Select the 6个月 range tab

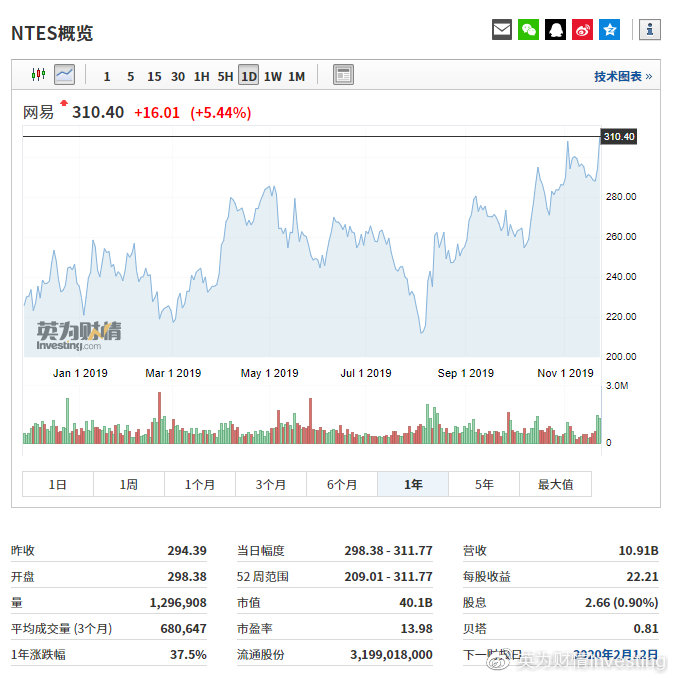coord(342,484)
